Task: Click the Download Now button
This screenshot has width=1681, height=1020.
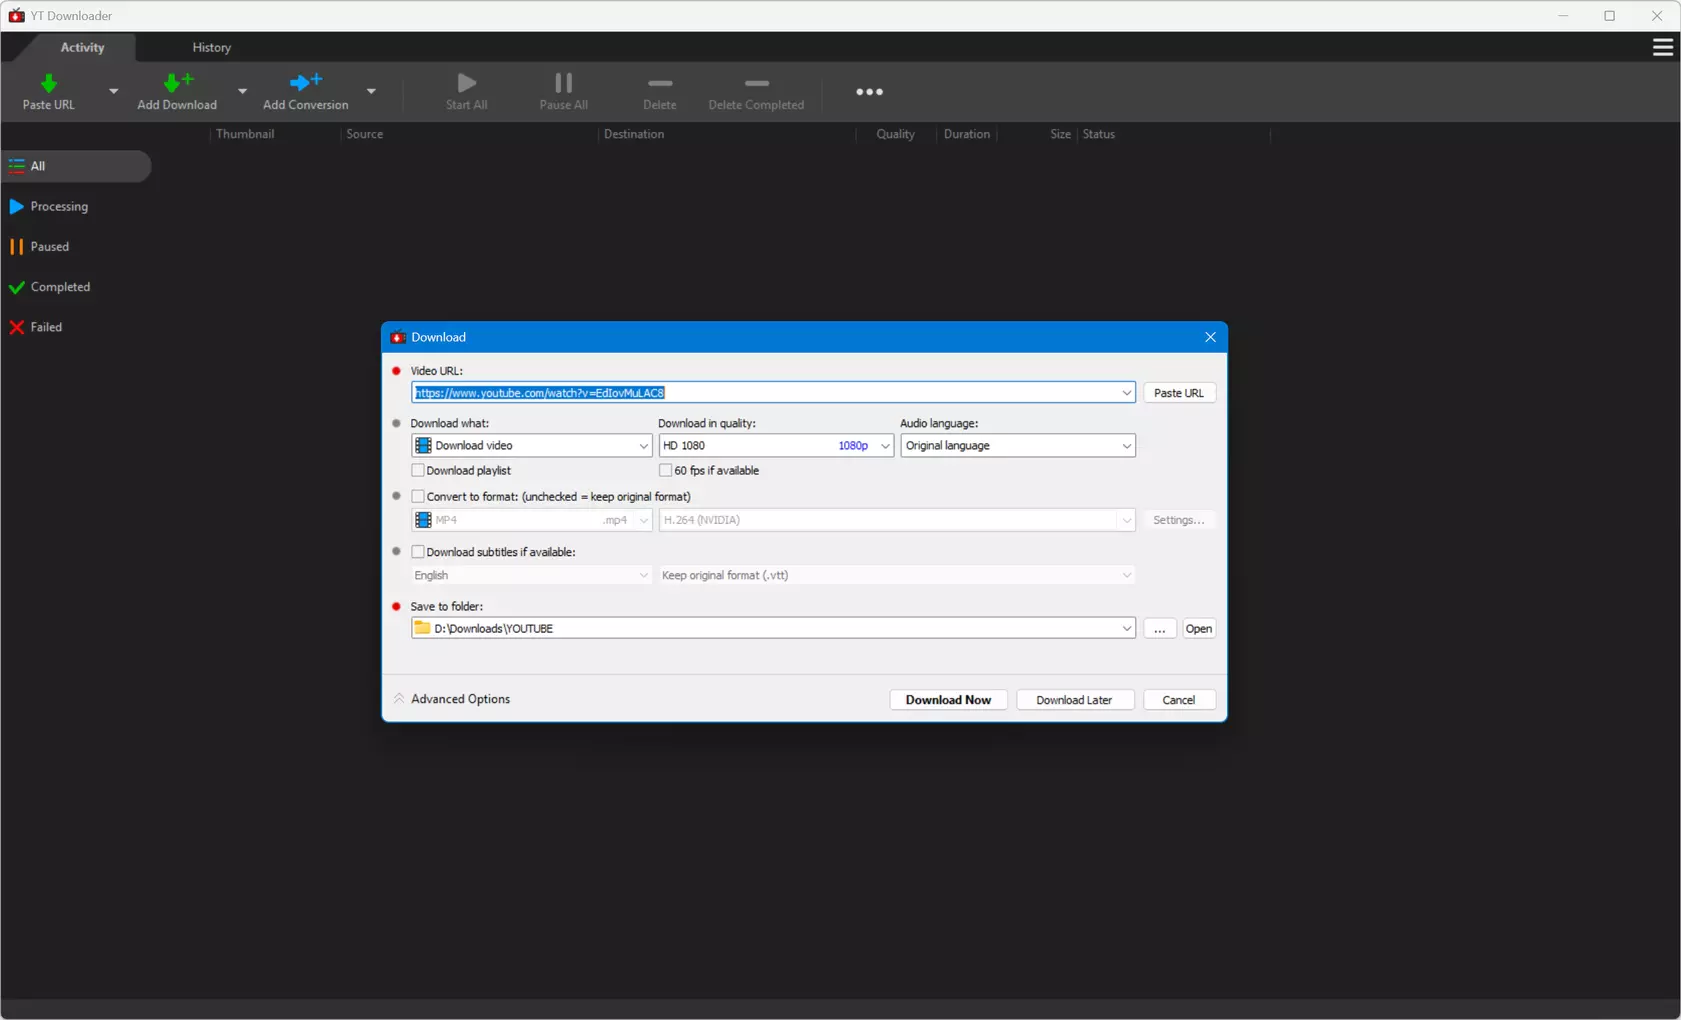Action: 948,700
